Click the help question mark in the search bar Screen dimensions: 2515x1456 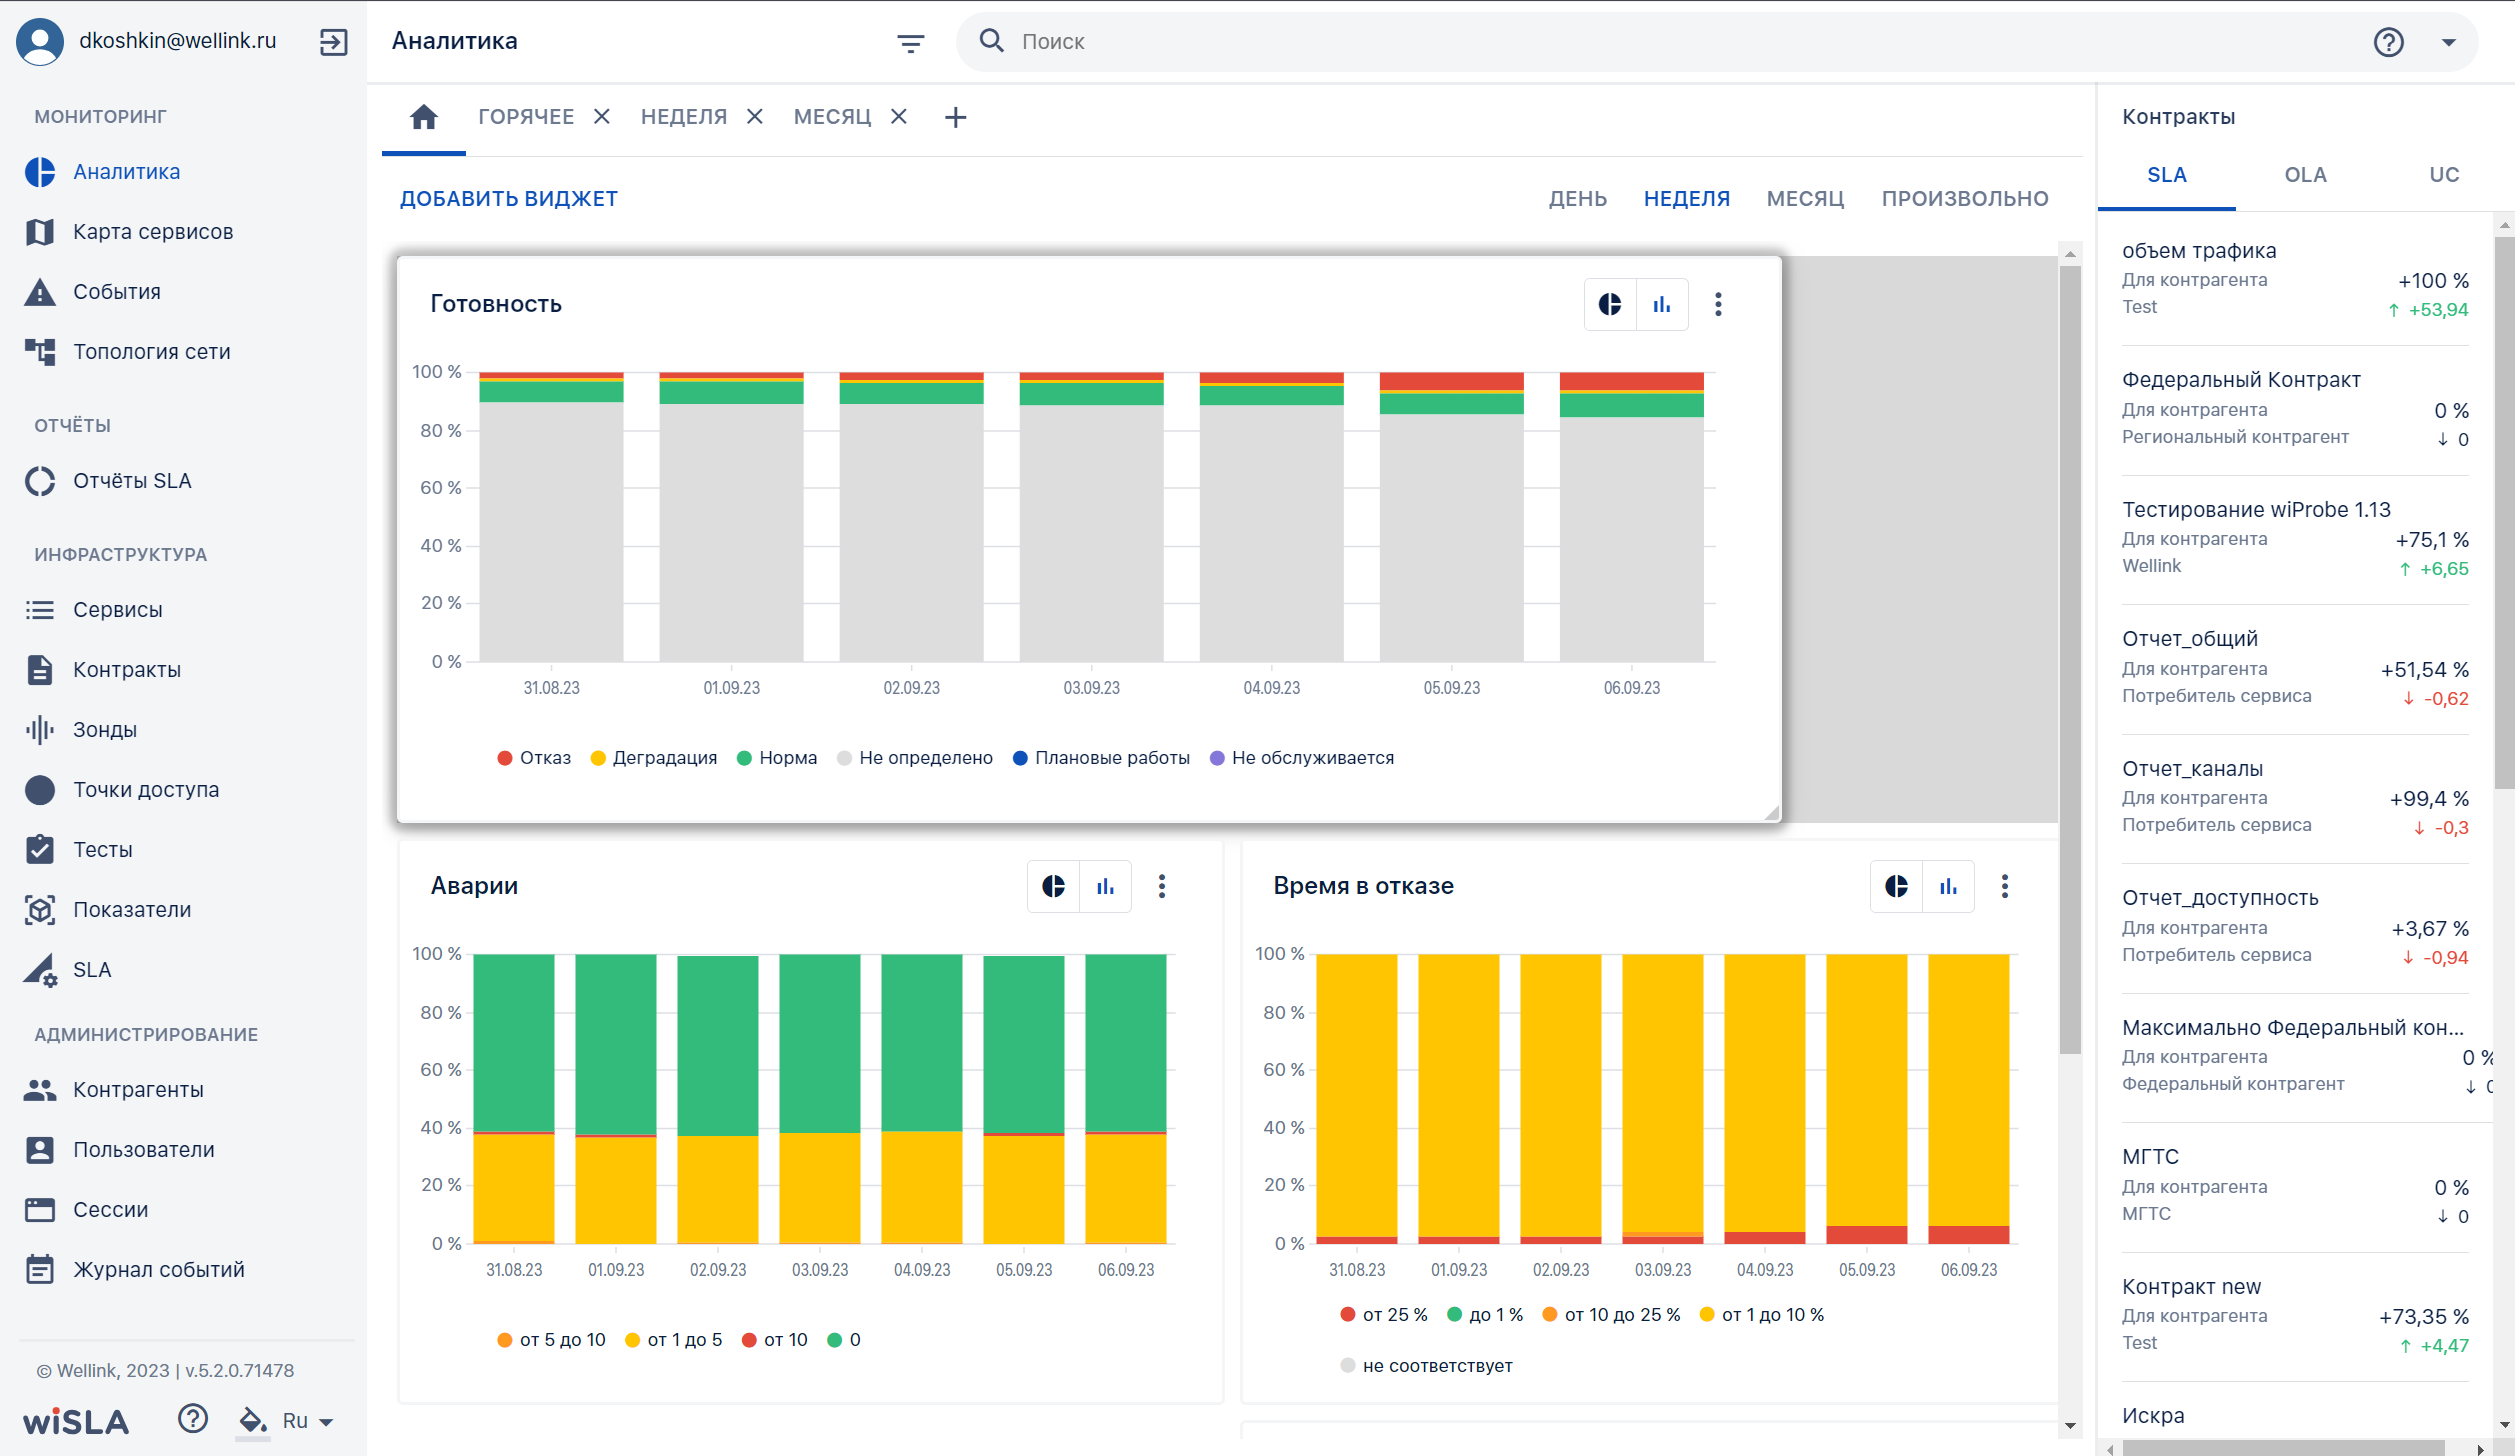[2388, 42]
